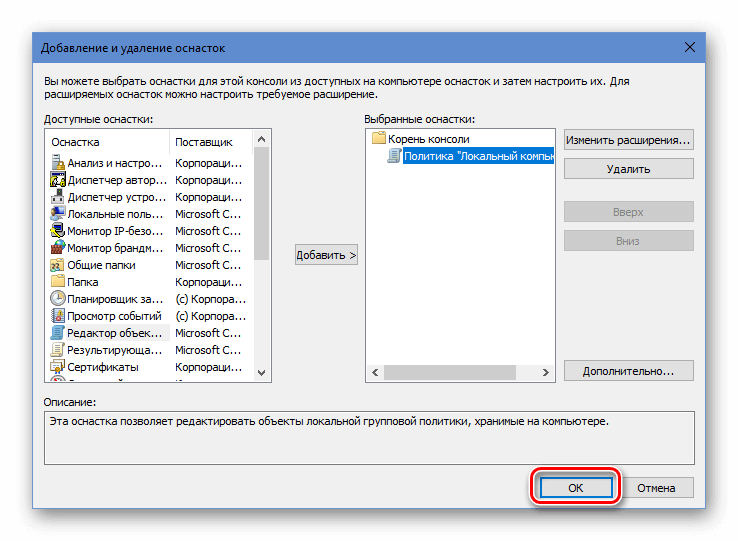Image resolution: width=738 pixels, height=541 pixels.
Task: Select 'Анализ и настро...' in the list
Action: pos(150,163)
